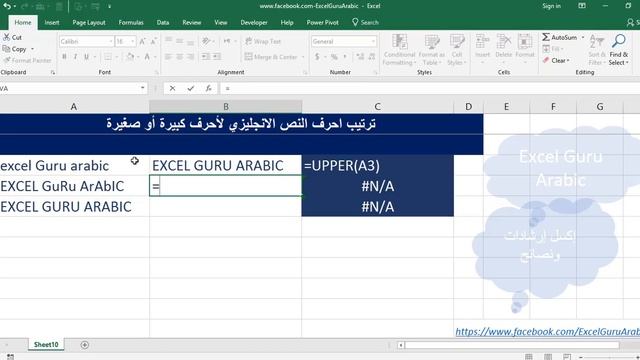
Task: Open Format as Table gallery
Action: tap(431, 50)
